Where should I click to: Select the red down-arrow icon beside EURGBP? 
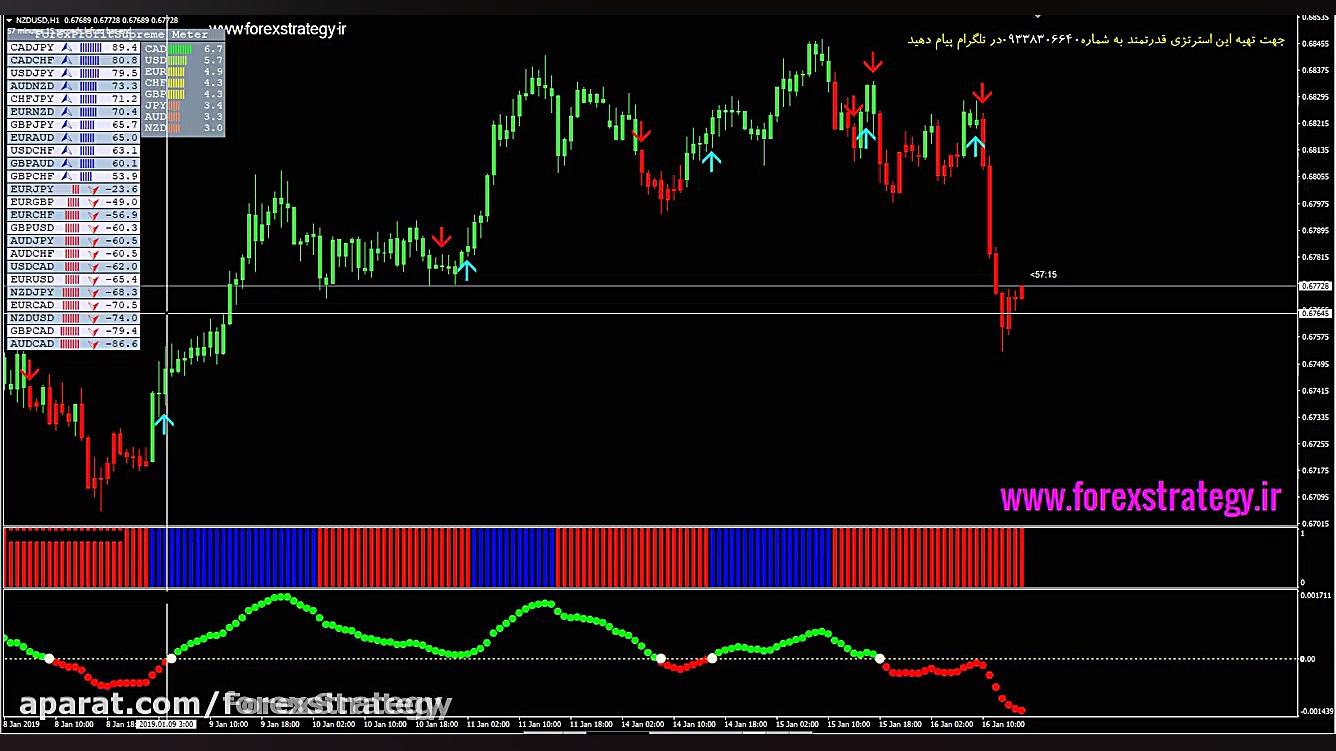[x=95, y=202]
